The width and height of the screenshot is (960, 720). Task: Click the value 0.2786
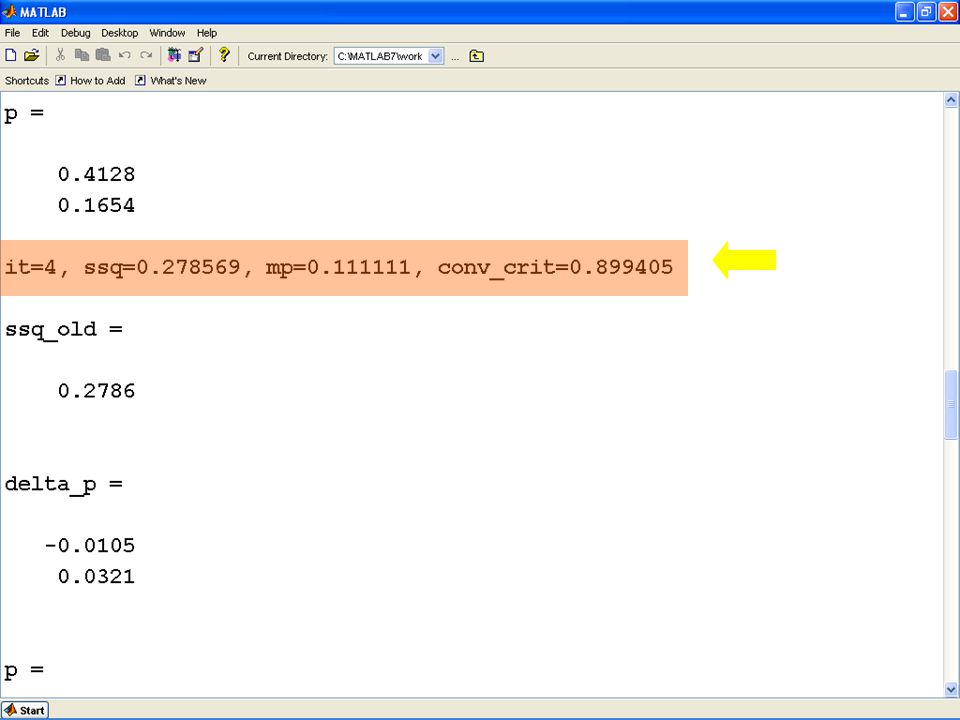(96, 391)
